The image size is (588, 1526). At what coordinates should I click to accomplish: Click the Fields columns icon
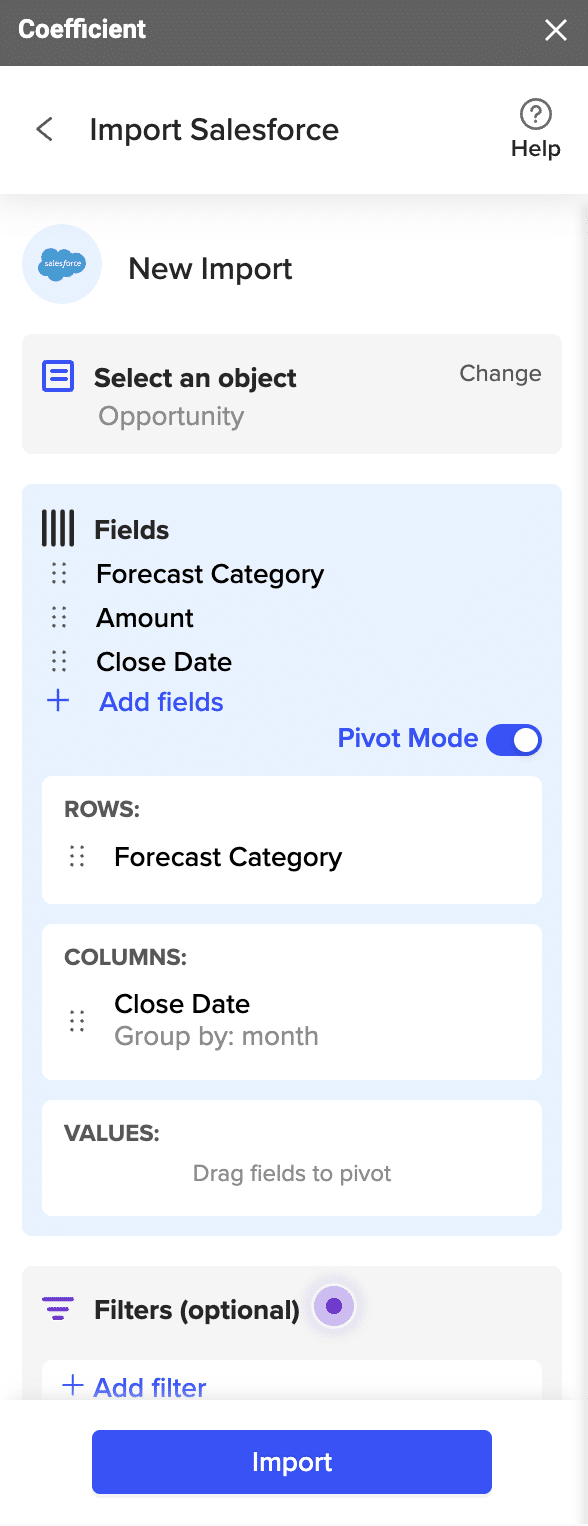58,528
